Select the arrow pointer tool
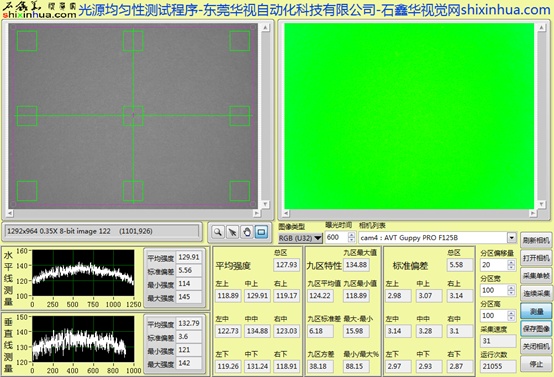554x377 pixels. [x=232, y=232]
